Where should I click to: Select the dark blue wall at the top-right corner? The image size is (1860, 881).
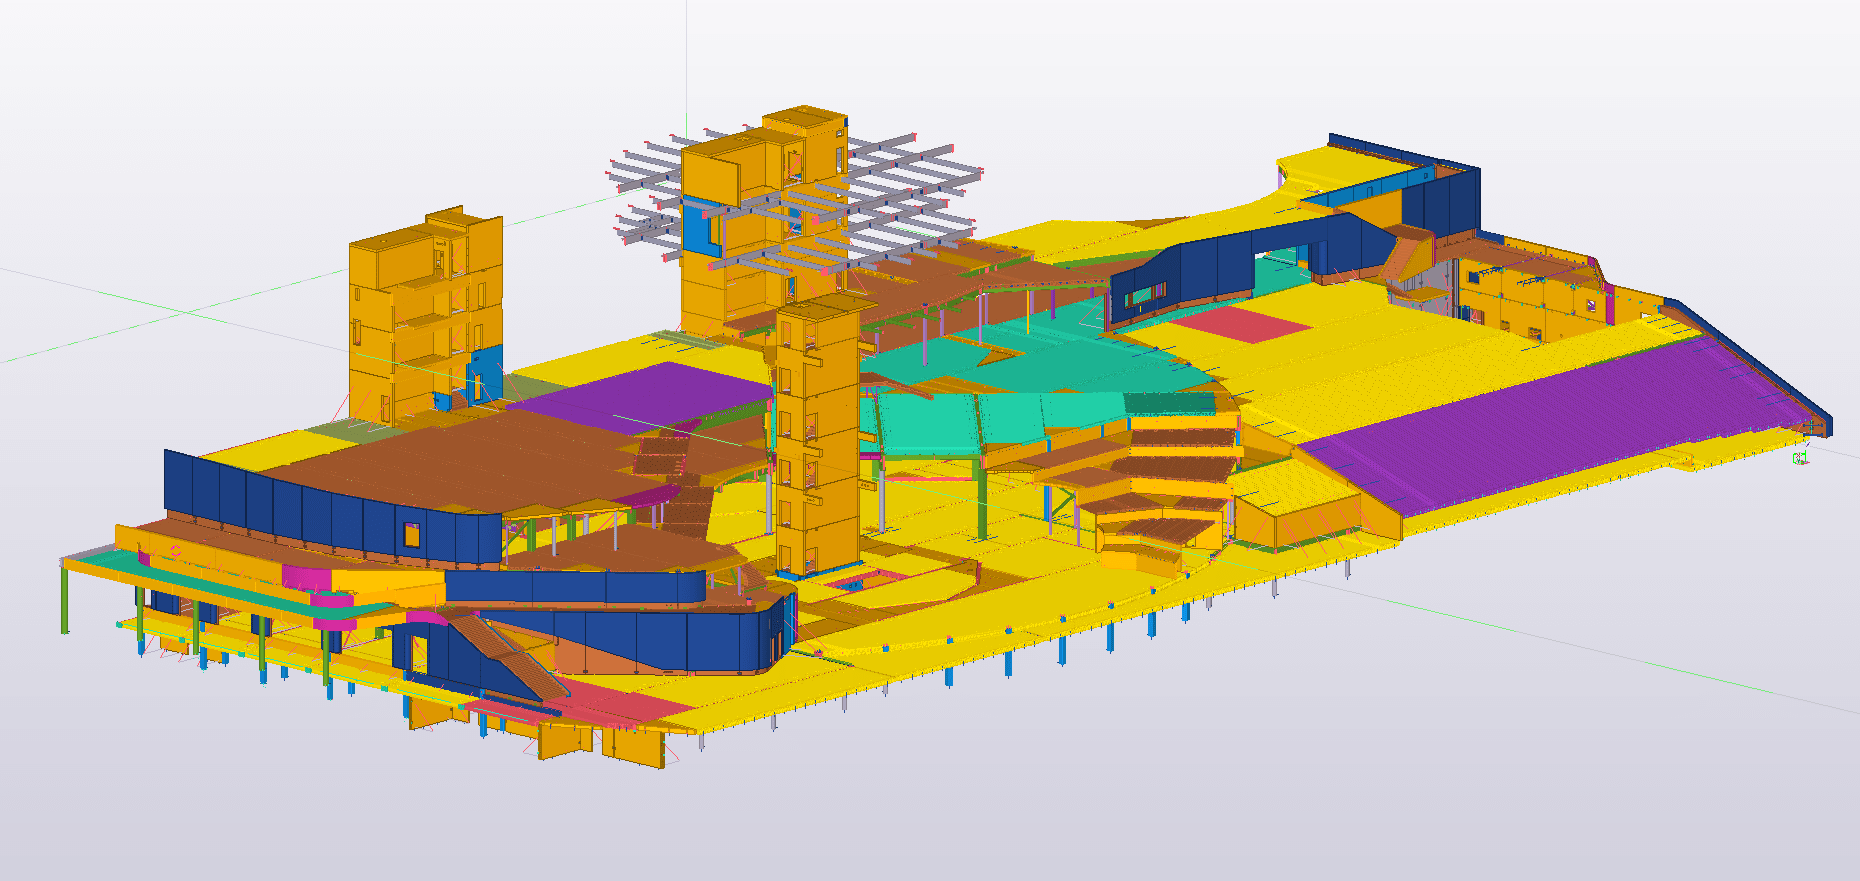tap(1440, 198)
